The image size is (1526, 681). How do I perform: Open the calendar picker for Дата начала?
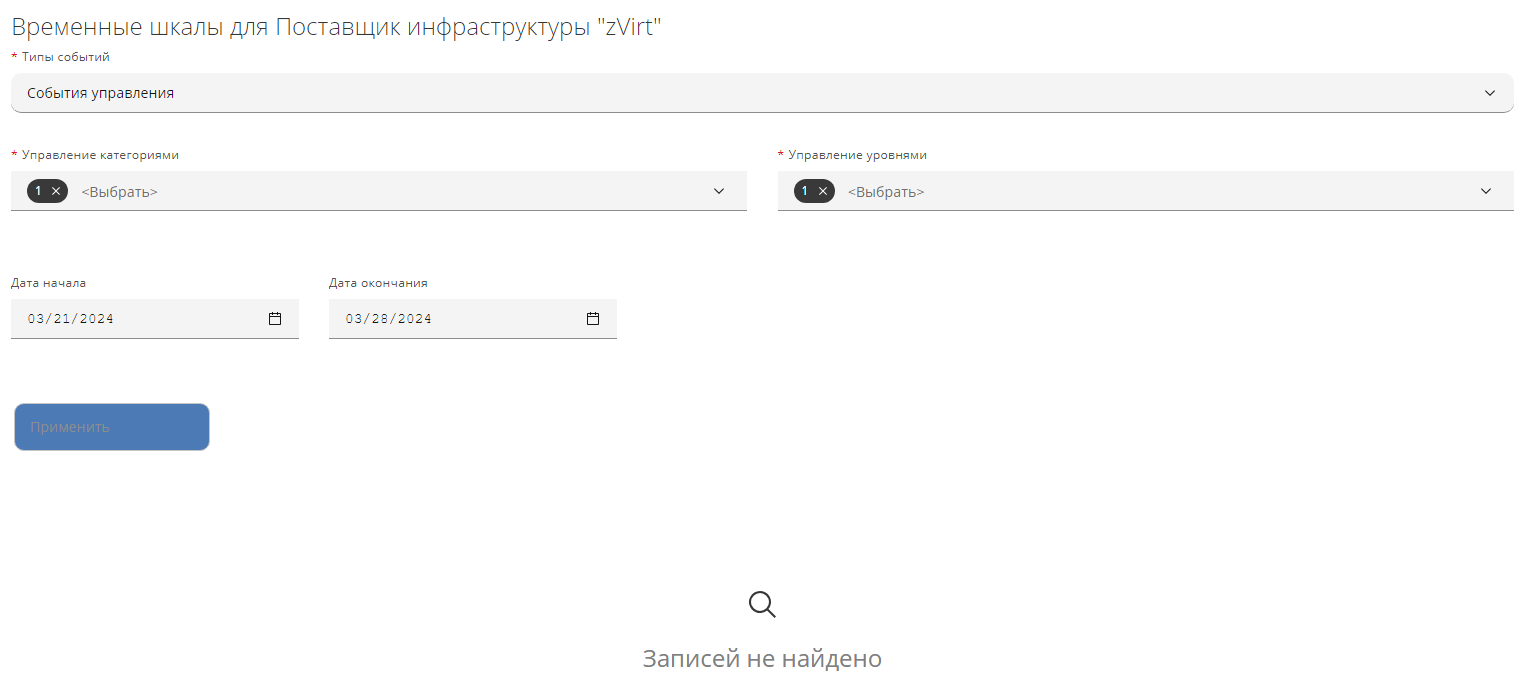[275, 319]
